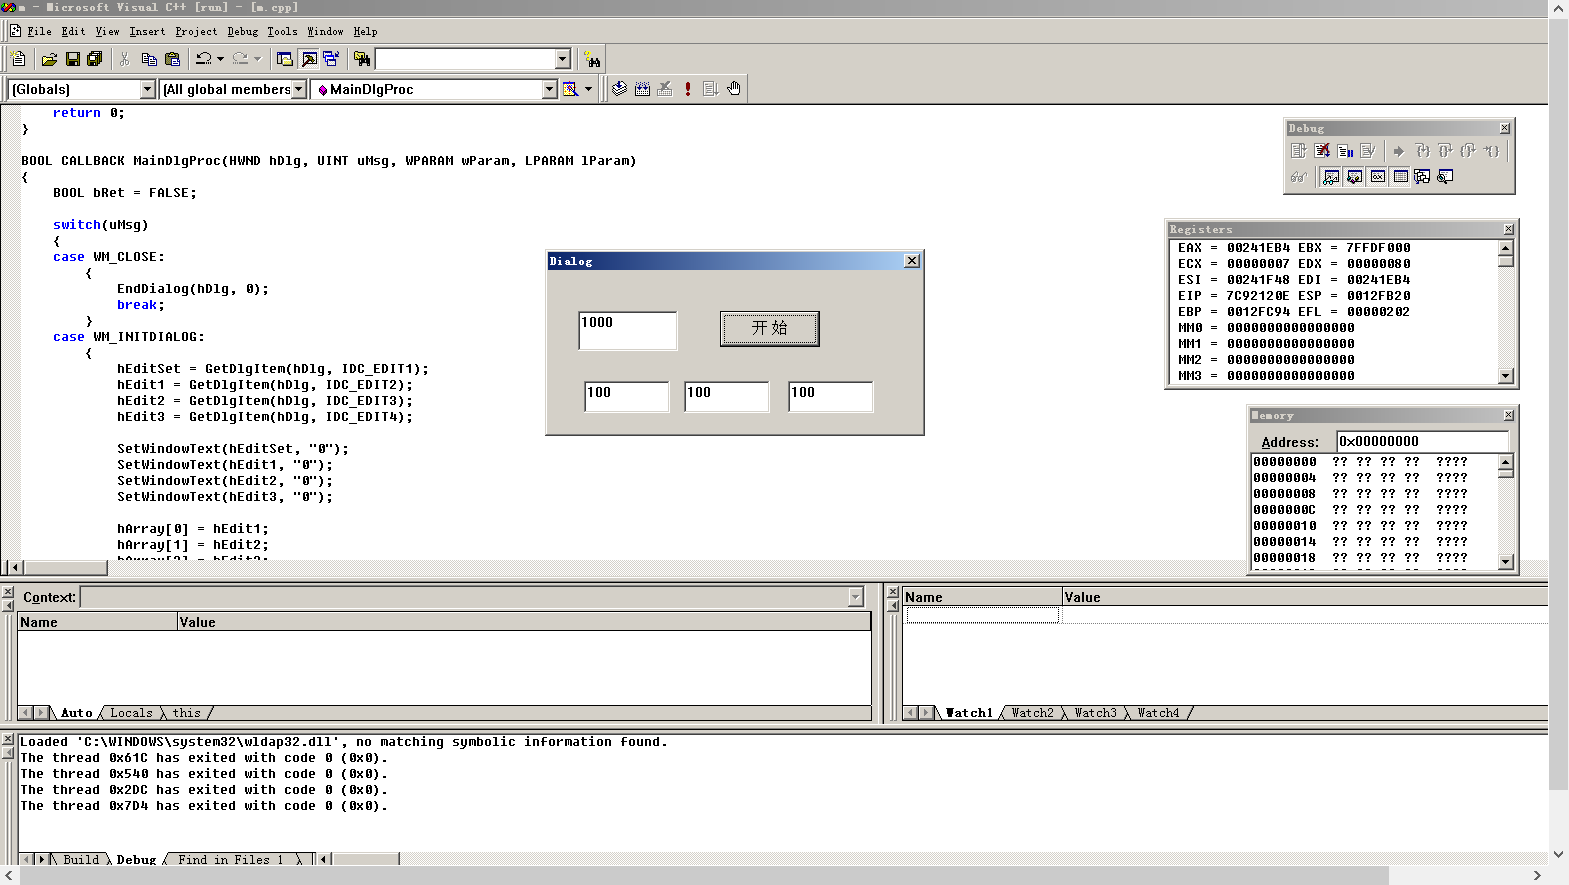Click the WizardBar actions wand icon
The image size is (1569, 885).
point(570,89)
